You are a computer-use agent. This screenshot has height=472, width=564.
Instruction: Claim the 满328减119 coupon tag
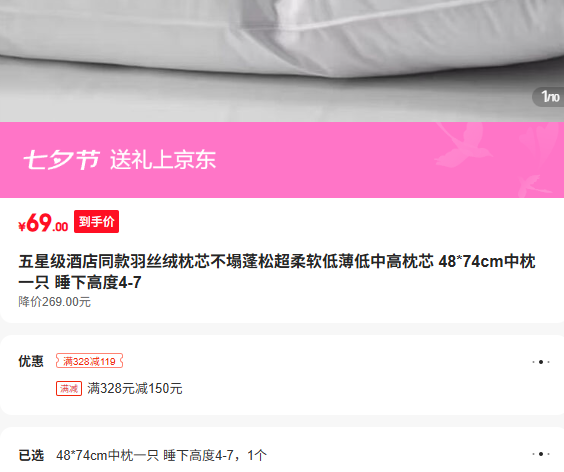[89, 361]
